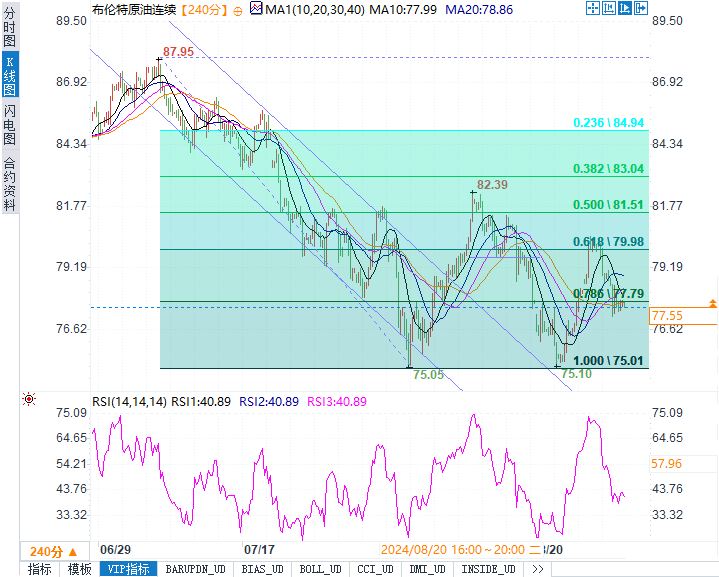The width and height of the screenshot is (719, 577).
Task: Click the orange circle icon after 240分
Action: 238,11
